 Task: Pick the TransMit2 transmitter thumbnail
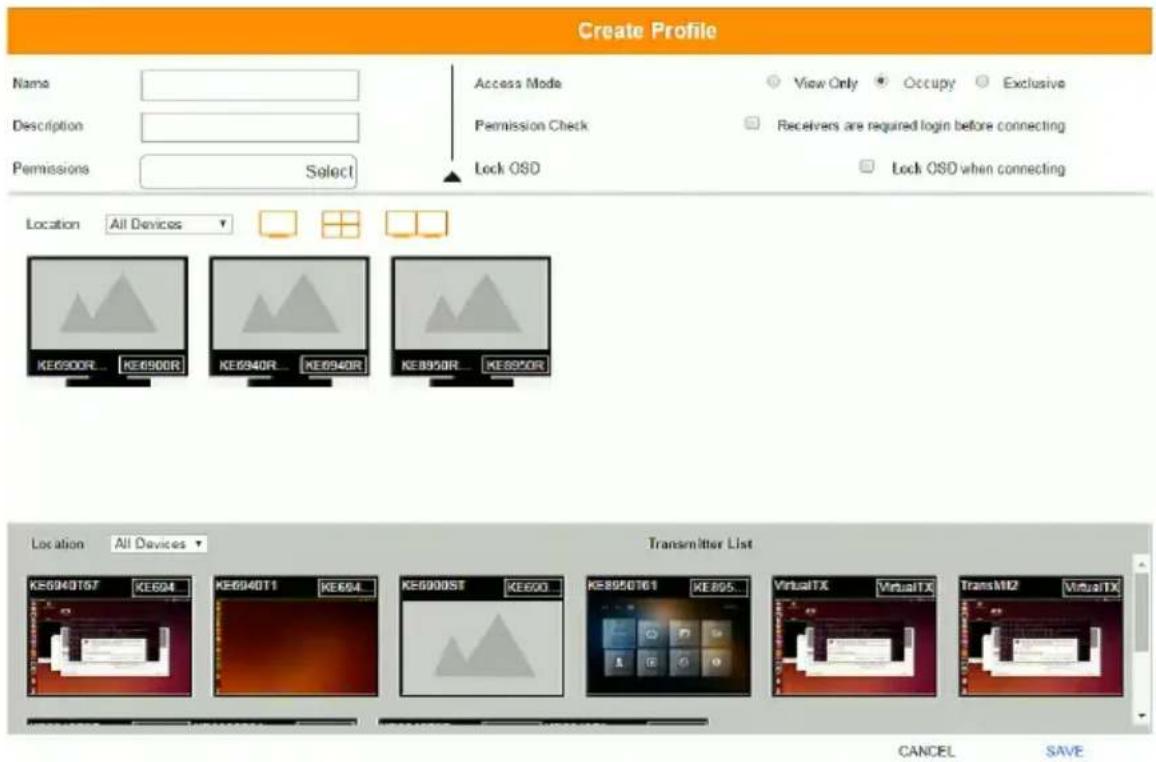click(1040, 637)
